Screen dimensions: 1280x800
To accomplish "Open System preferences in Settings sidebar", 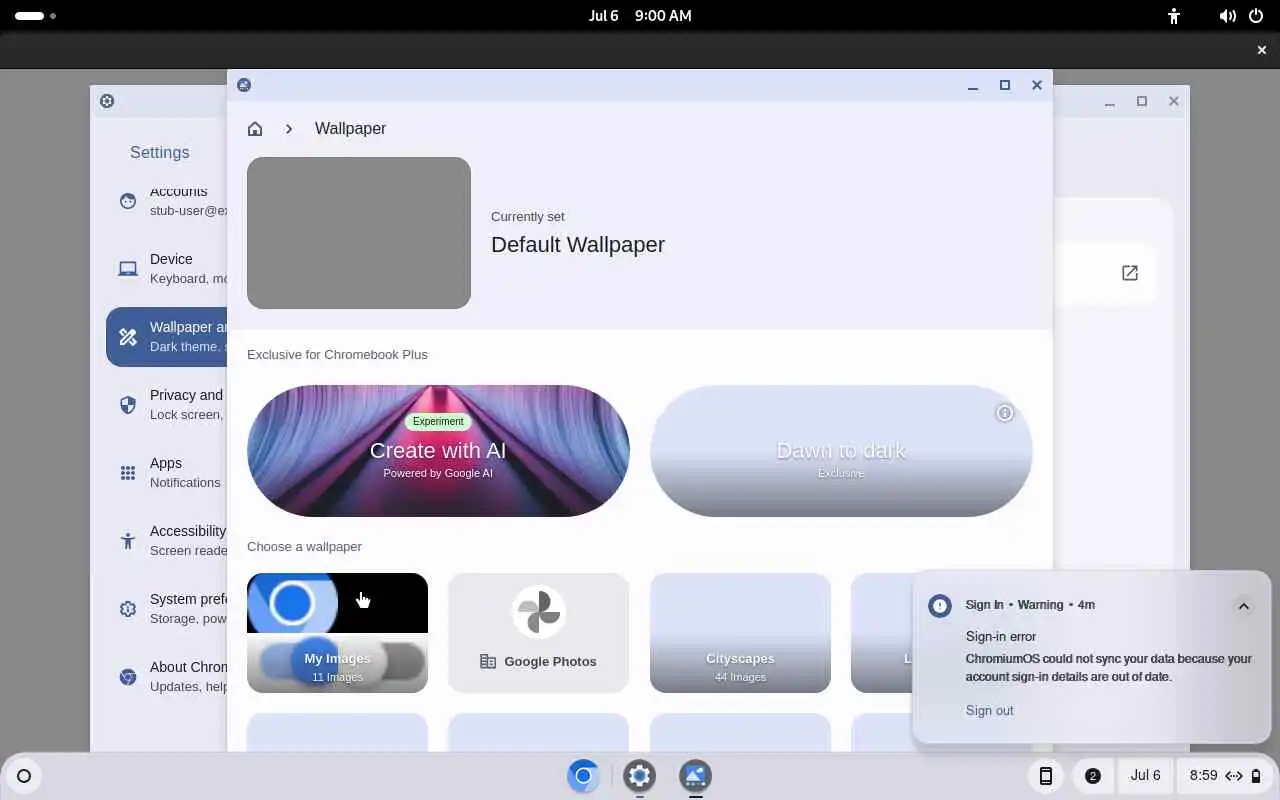I will point(167,609).
